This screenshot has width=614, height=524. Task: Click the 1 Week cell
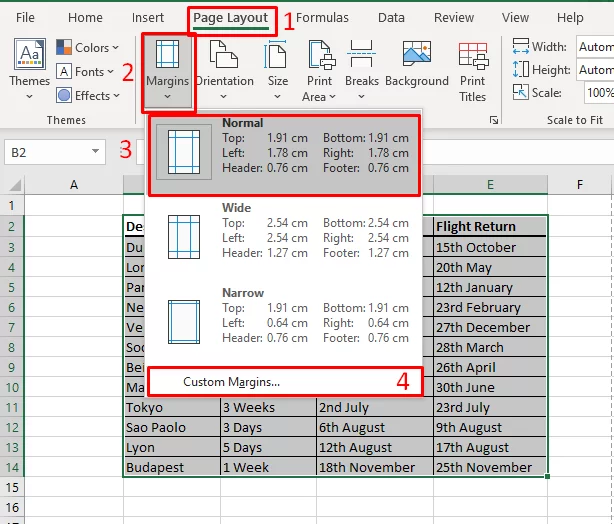pyautogui.click(x=268, y=467)
